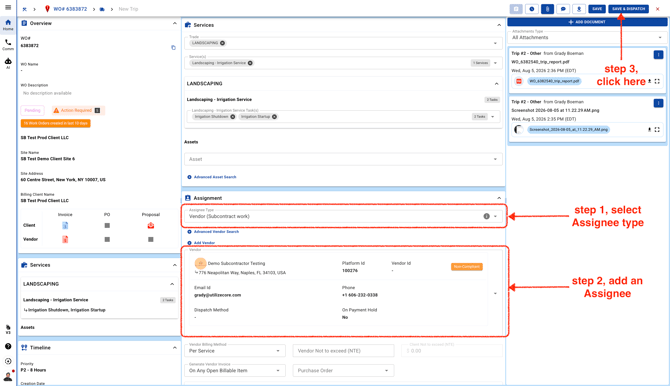670x386 pixels.
Task: Open the clock history toolbar icon
Action: (532, 9)
